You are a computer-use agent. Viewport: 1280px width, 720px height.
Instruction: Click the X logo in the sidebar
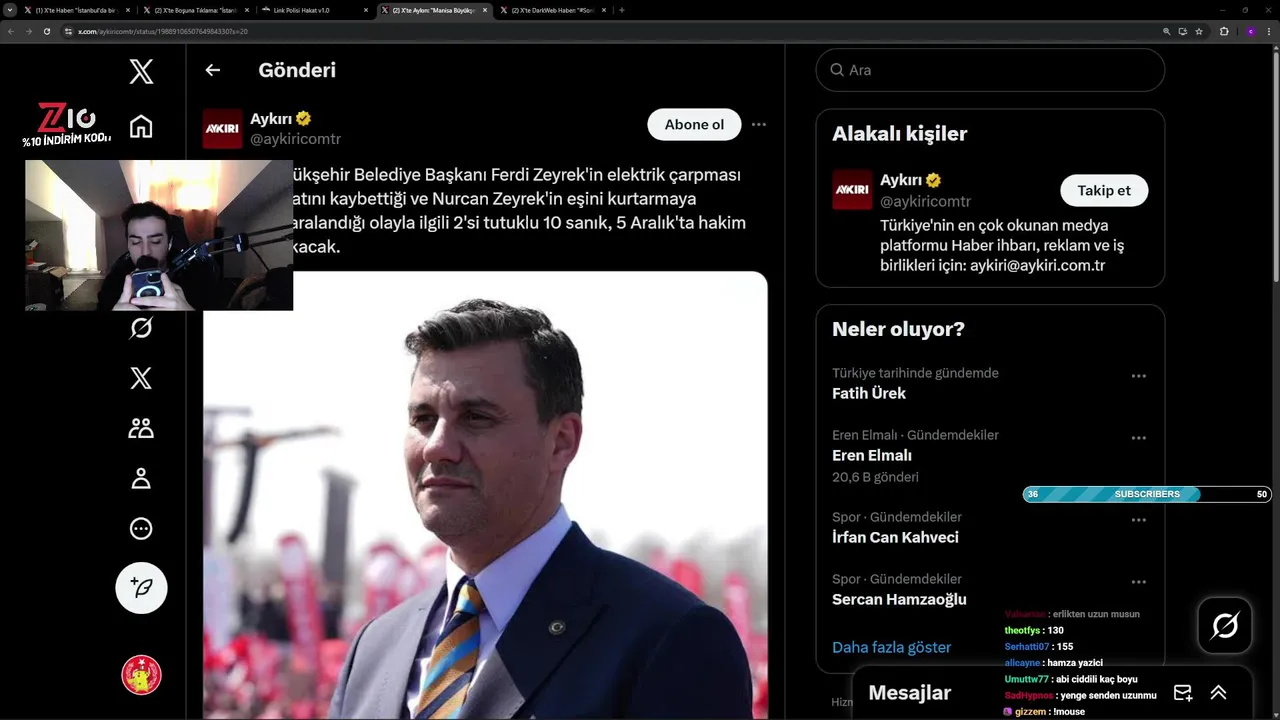(141, 71)
